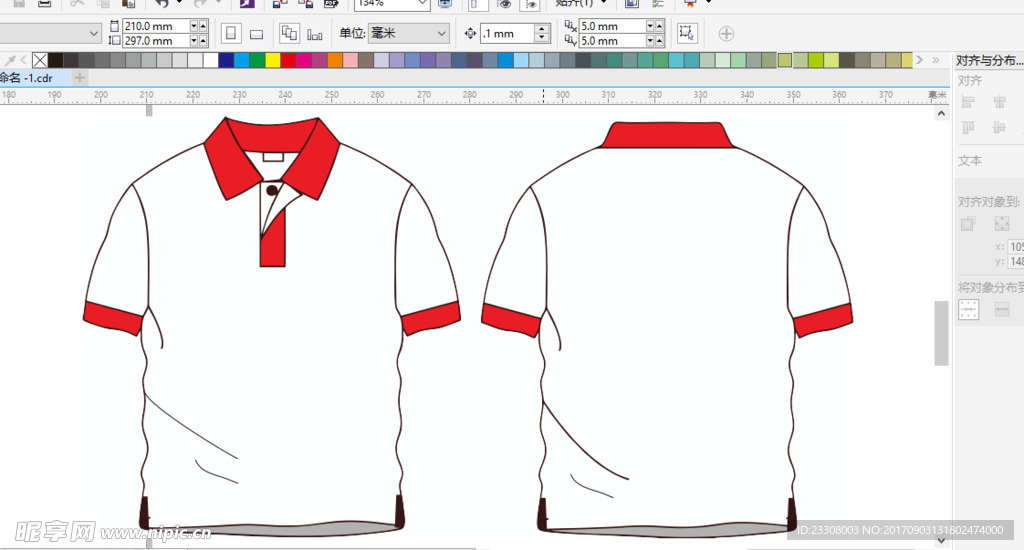Click the treat as filled icon

pyautogui.click(x=687, y=33)
